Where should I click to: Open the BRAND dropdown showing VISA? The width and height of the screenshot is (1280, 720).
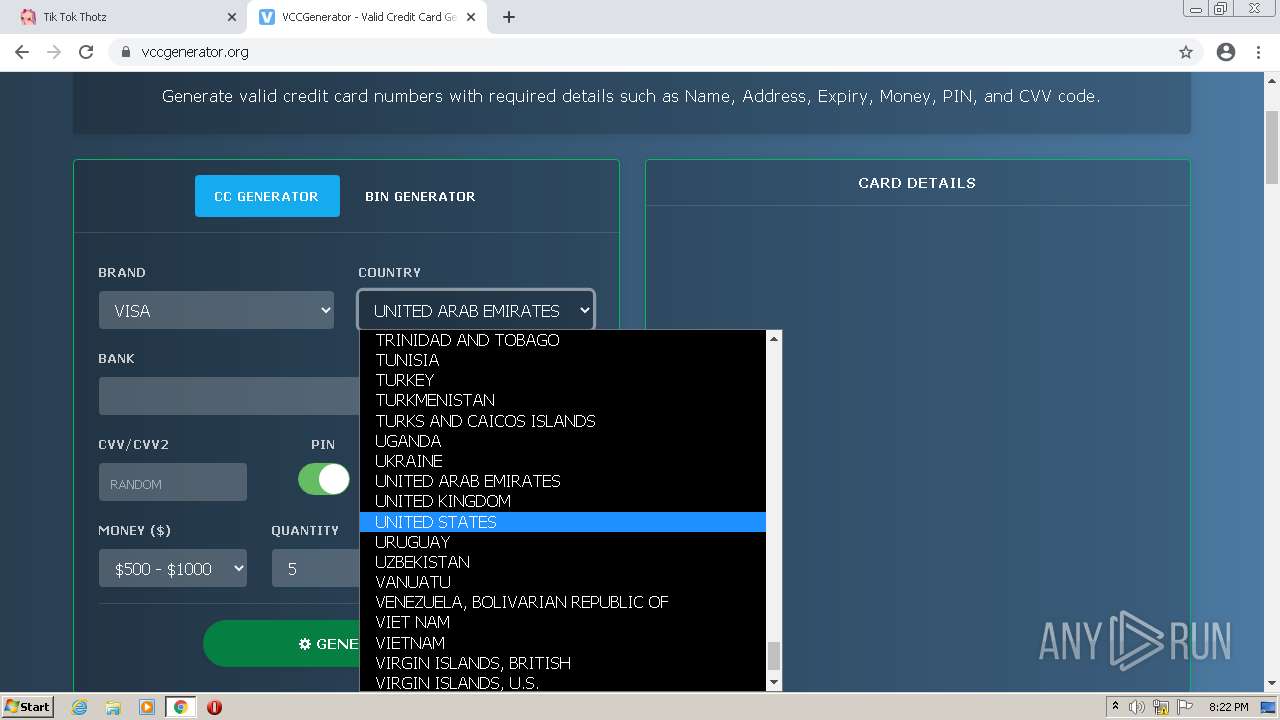tap(216, 311)
